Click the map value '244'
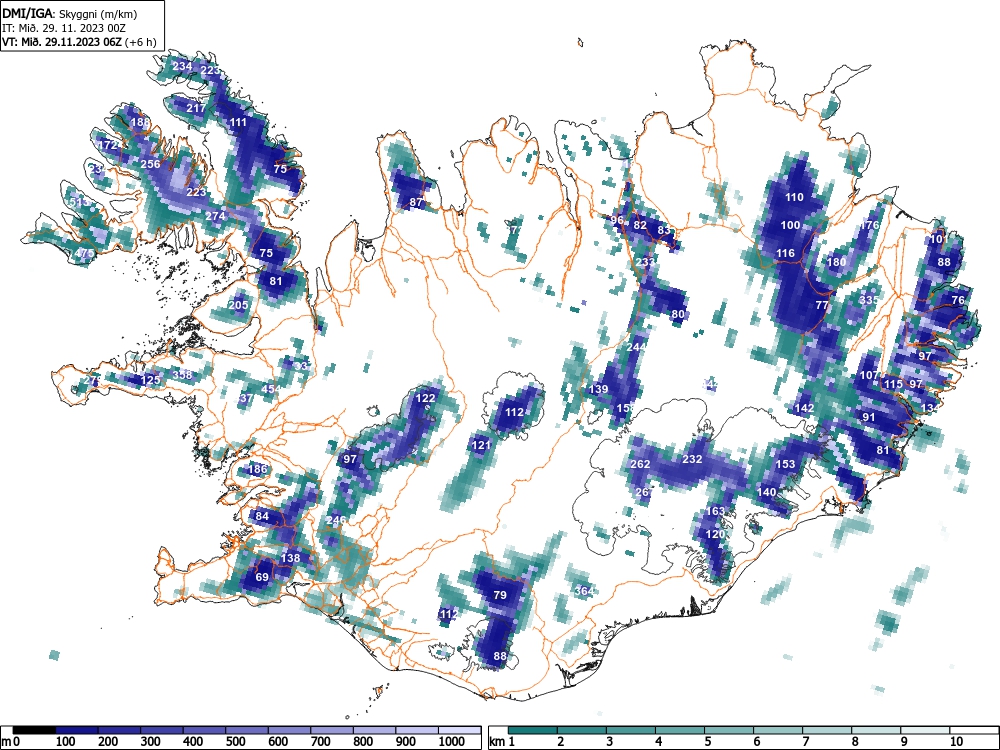Image resolution: width=1000 pixels, height=750 pixels. coord(636,347)
